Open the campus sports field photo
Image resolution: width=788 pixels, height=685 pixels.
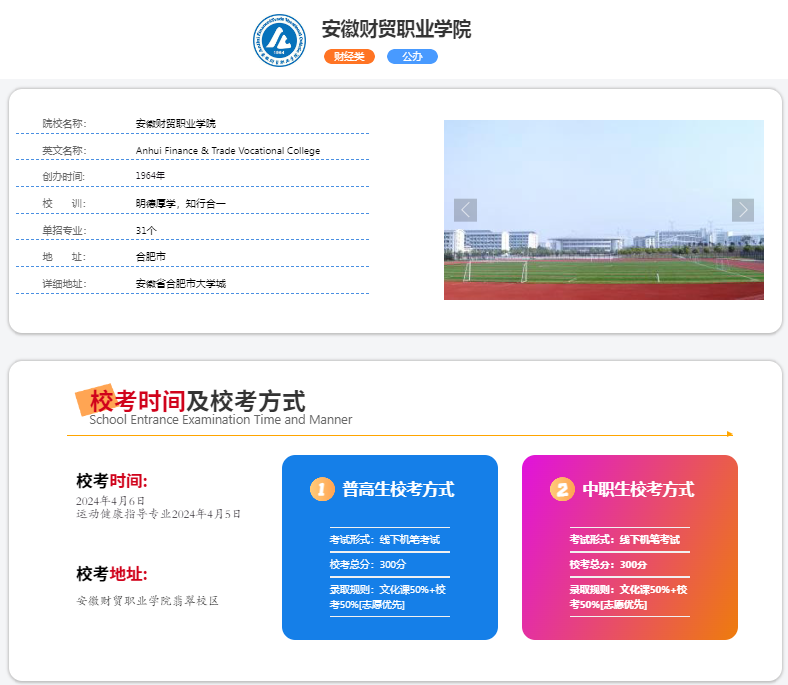(x=604, y=210)
